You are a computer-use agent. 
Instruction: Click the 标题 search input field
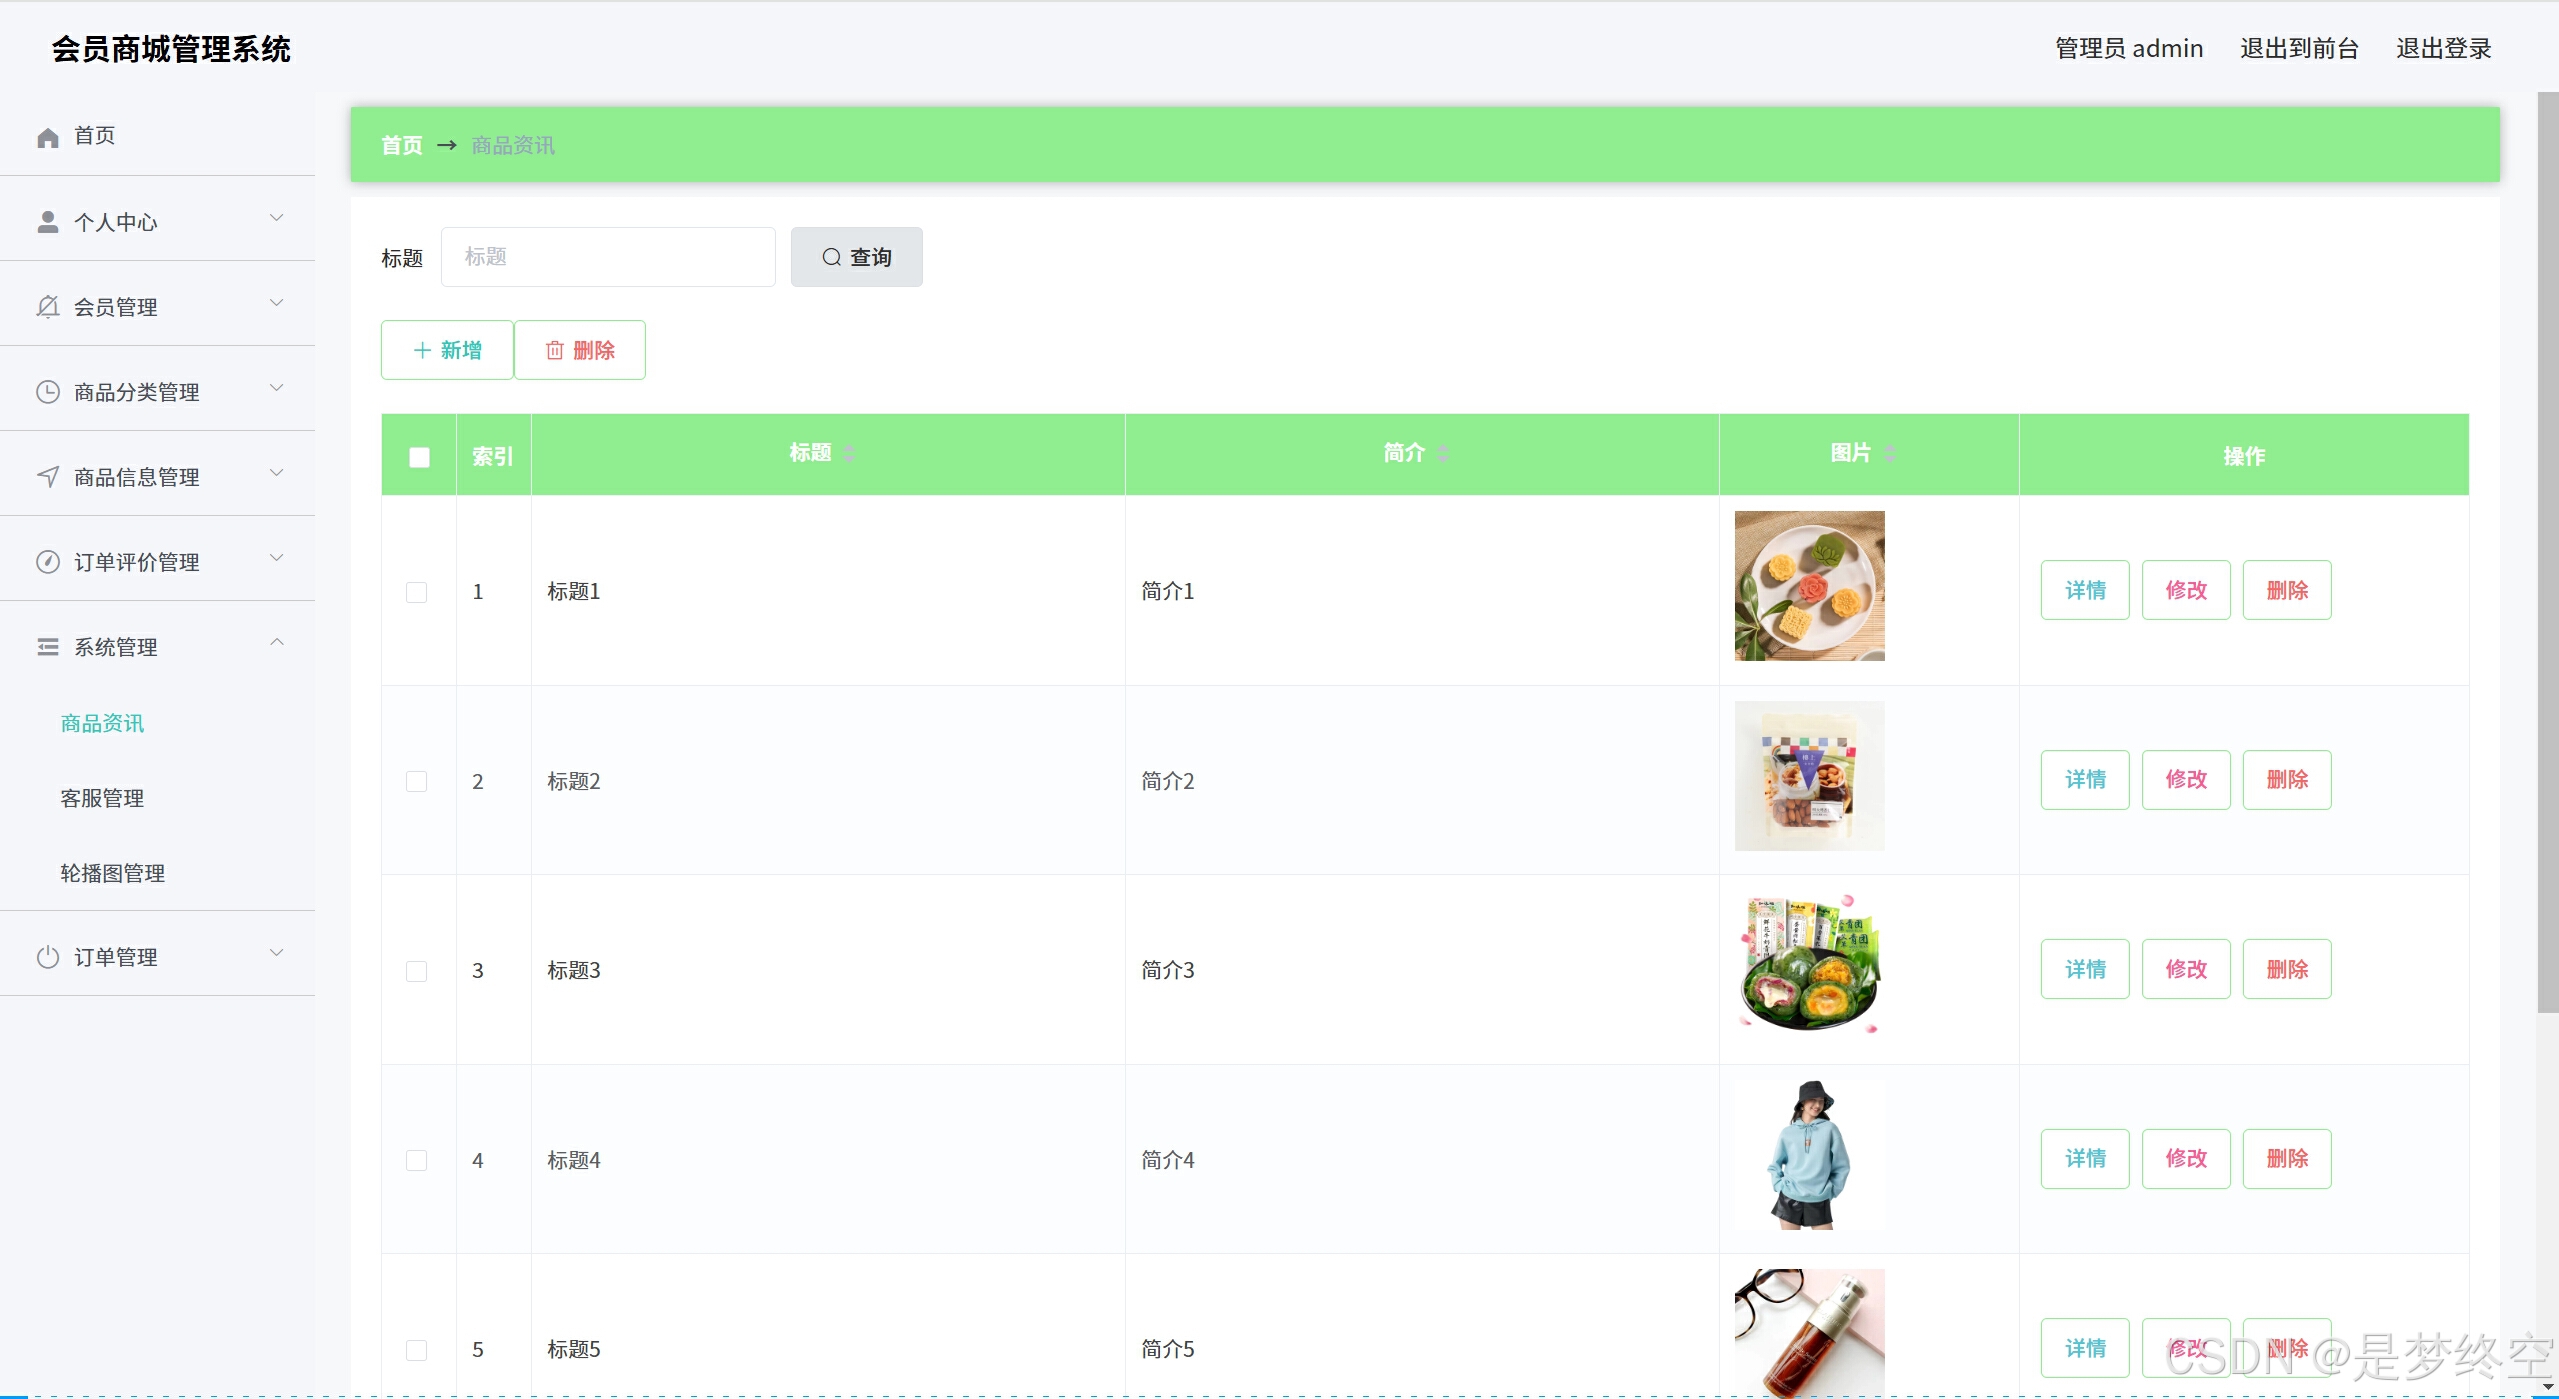pos(608,257)
